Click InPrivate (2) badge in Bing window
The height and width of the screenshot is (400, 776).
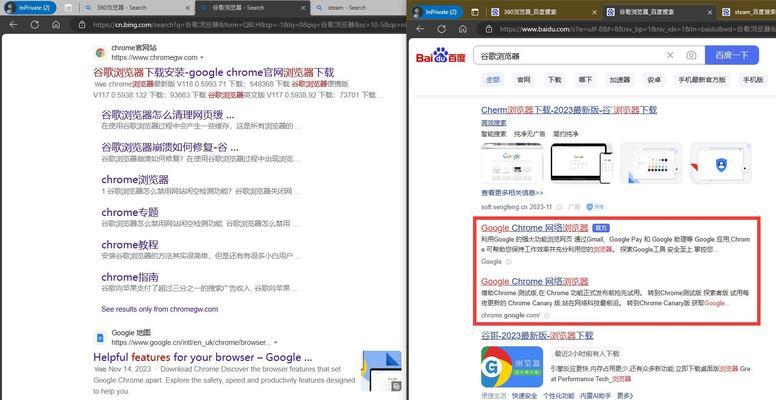(31, 8)
